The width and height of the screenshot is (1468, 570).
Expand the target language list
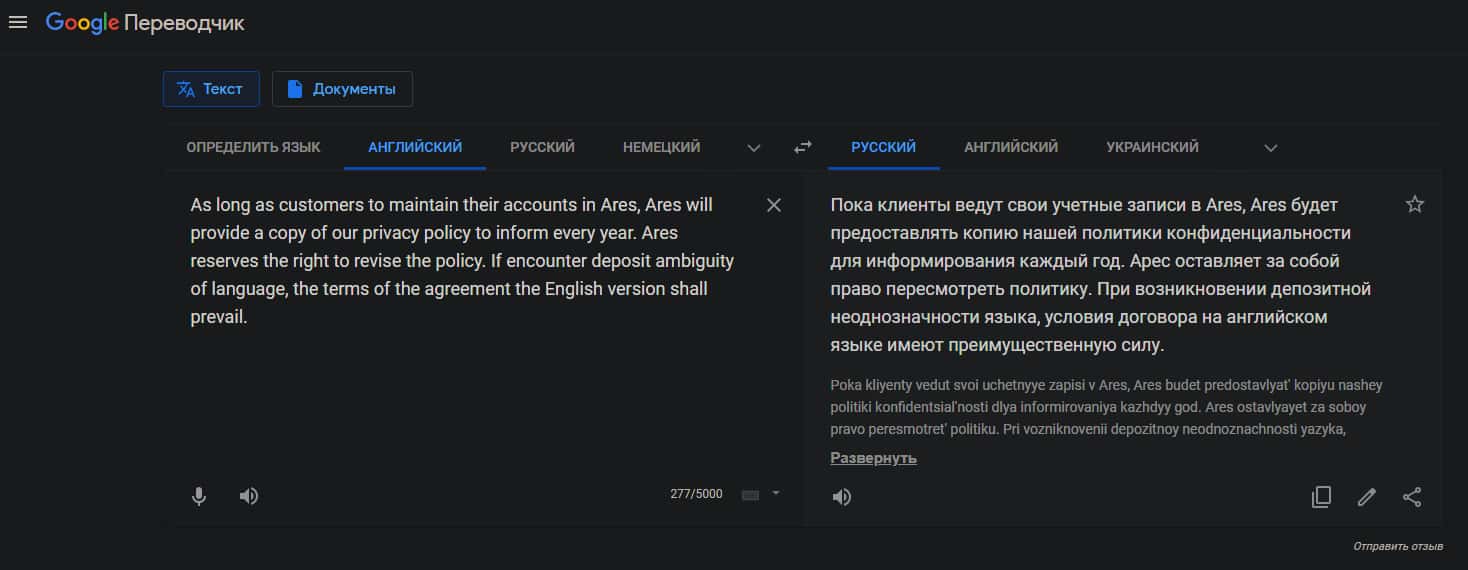point(1270,147)
